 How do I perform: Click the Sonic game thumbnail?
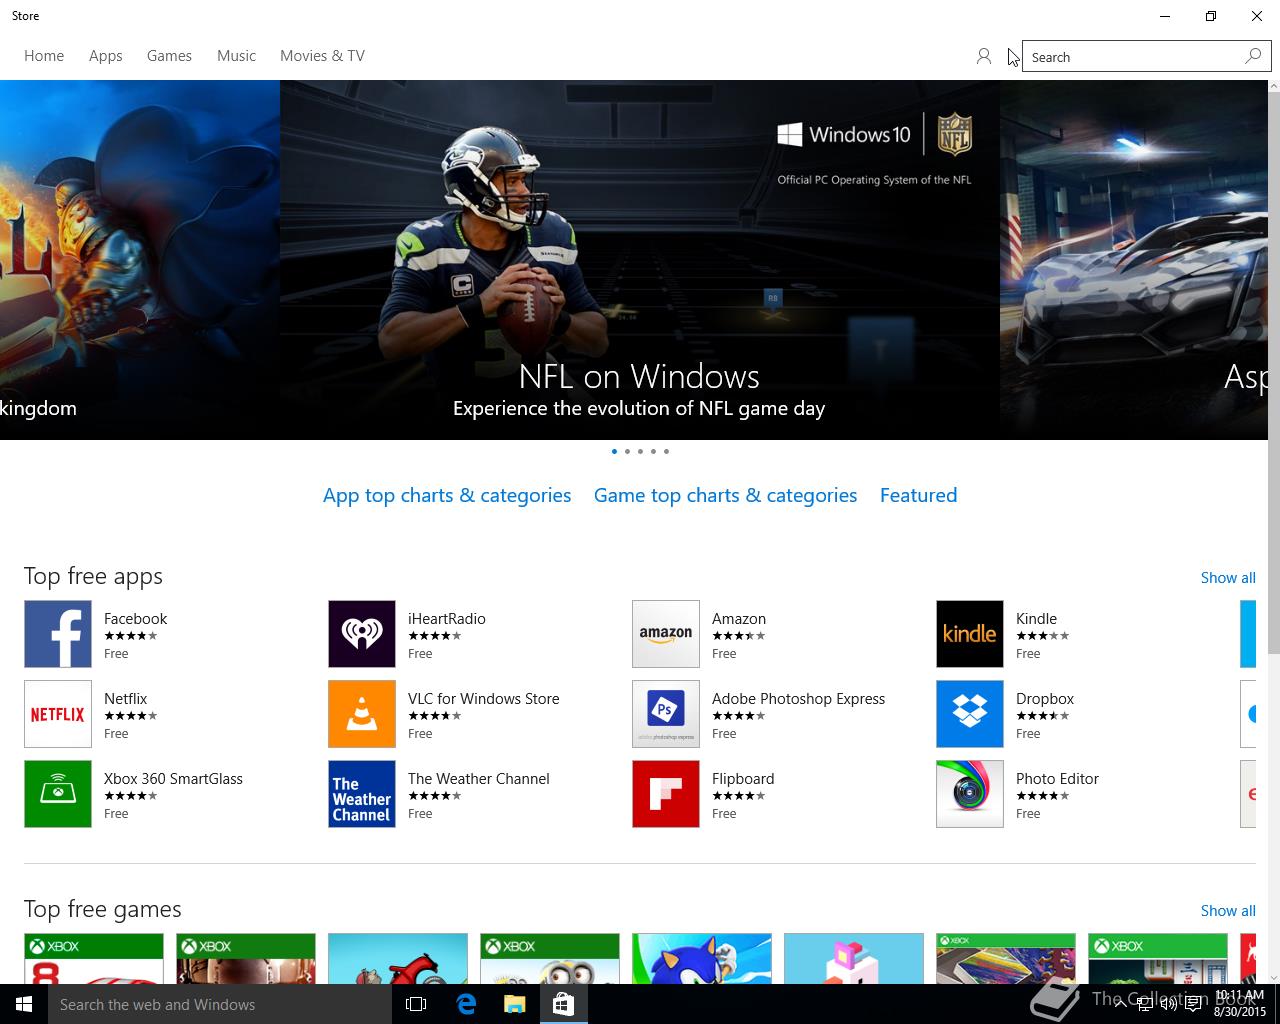pos(702,959)
